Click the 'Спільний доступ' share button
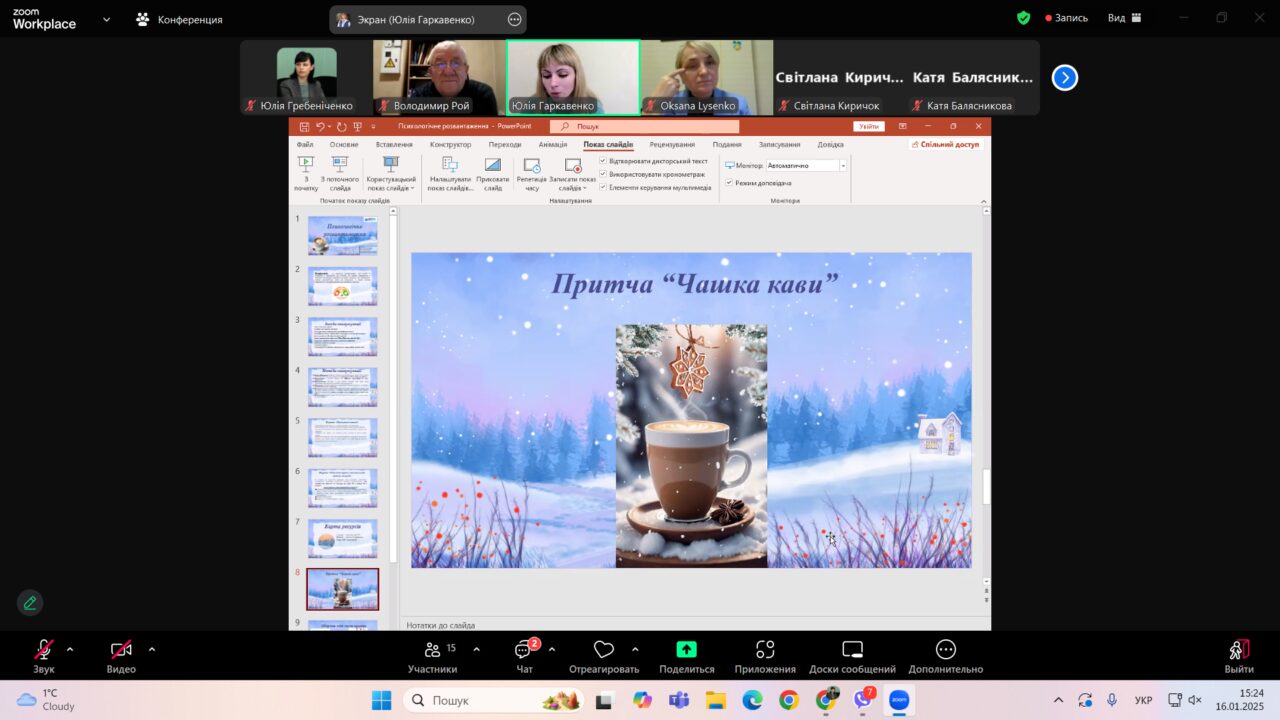The image size is (1280, 720). [947, 144]
